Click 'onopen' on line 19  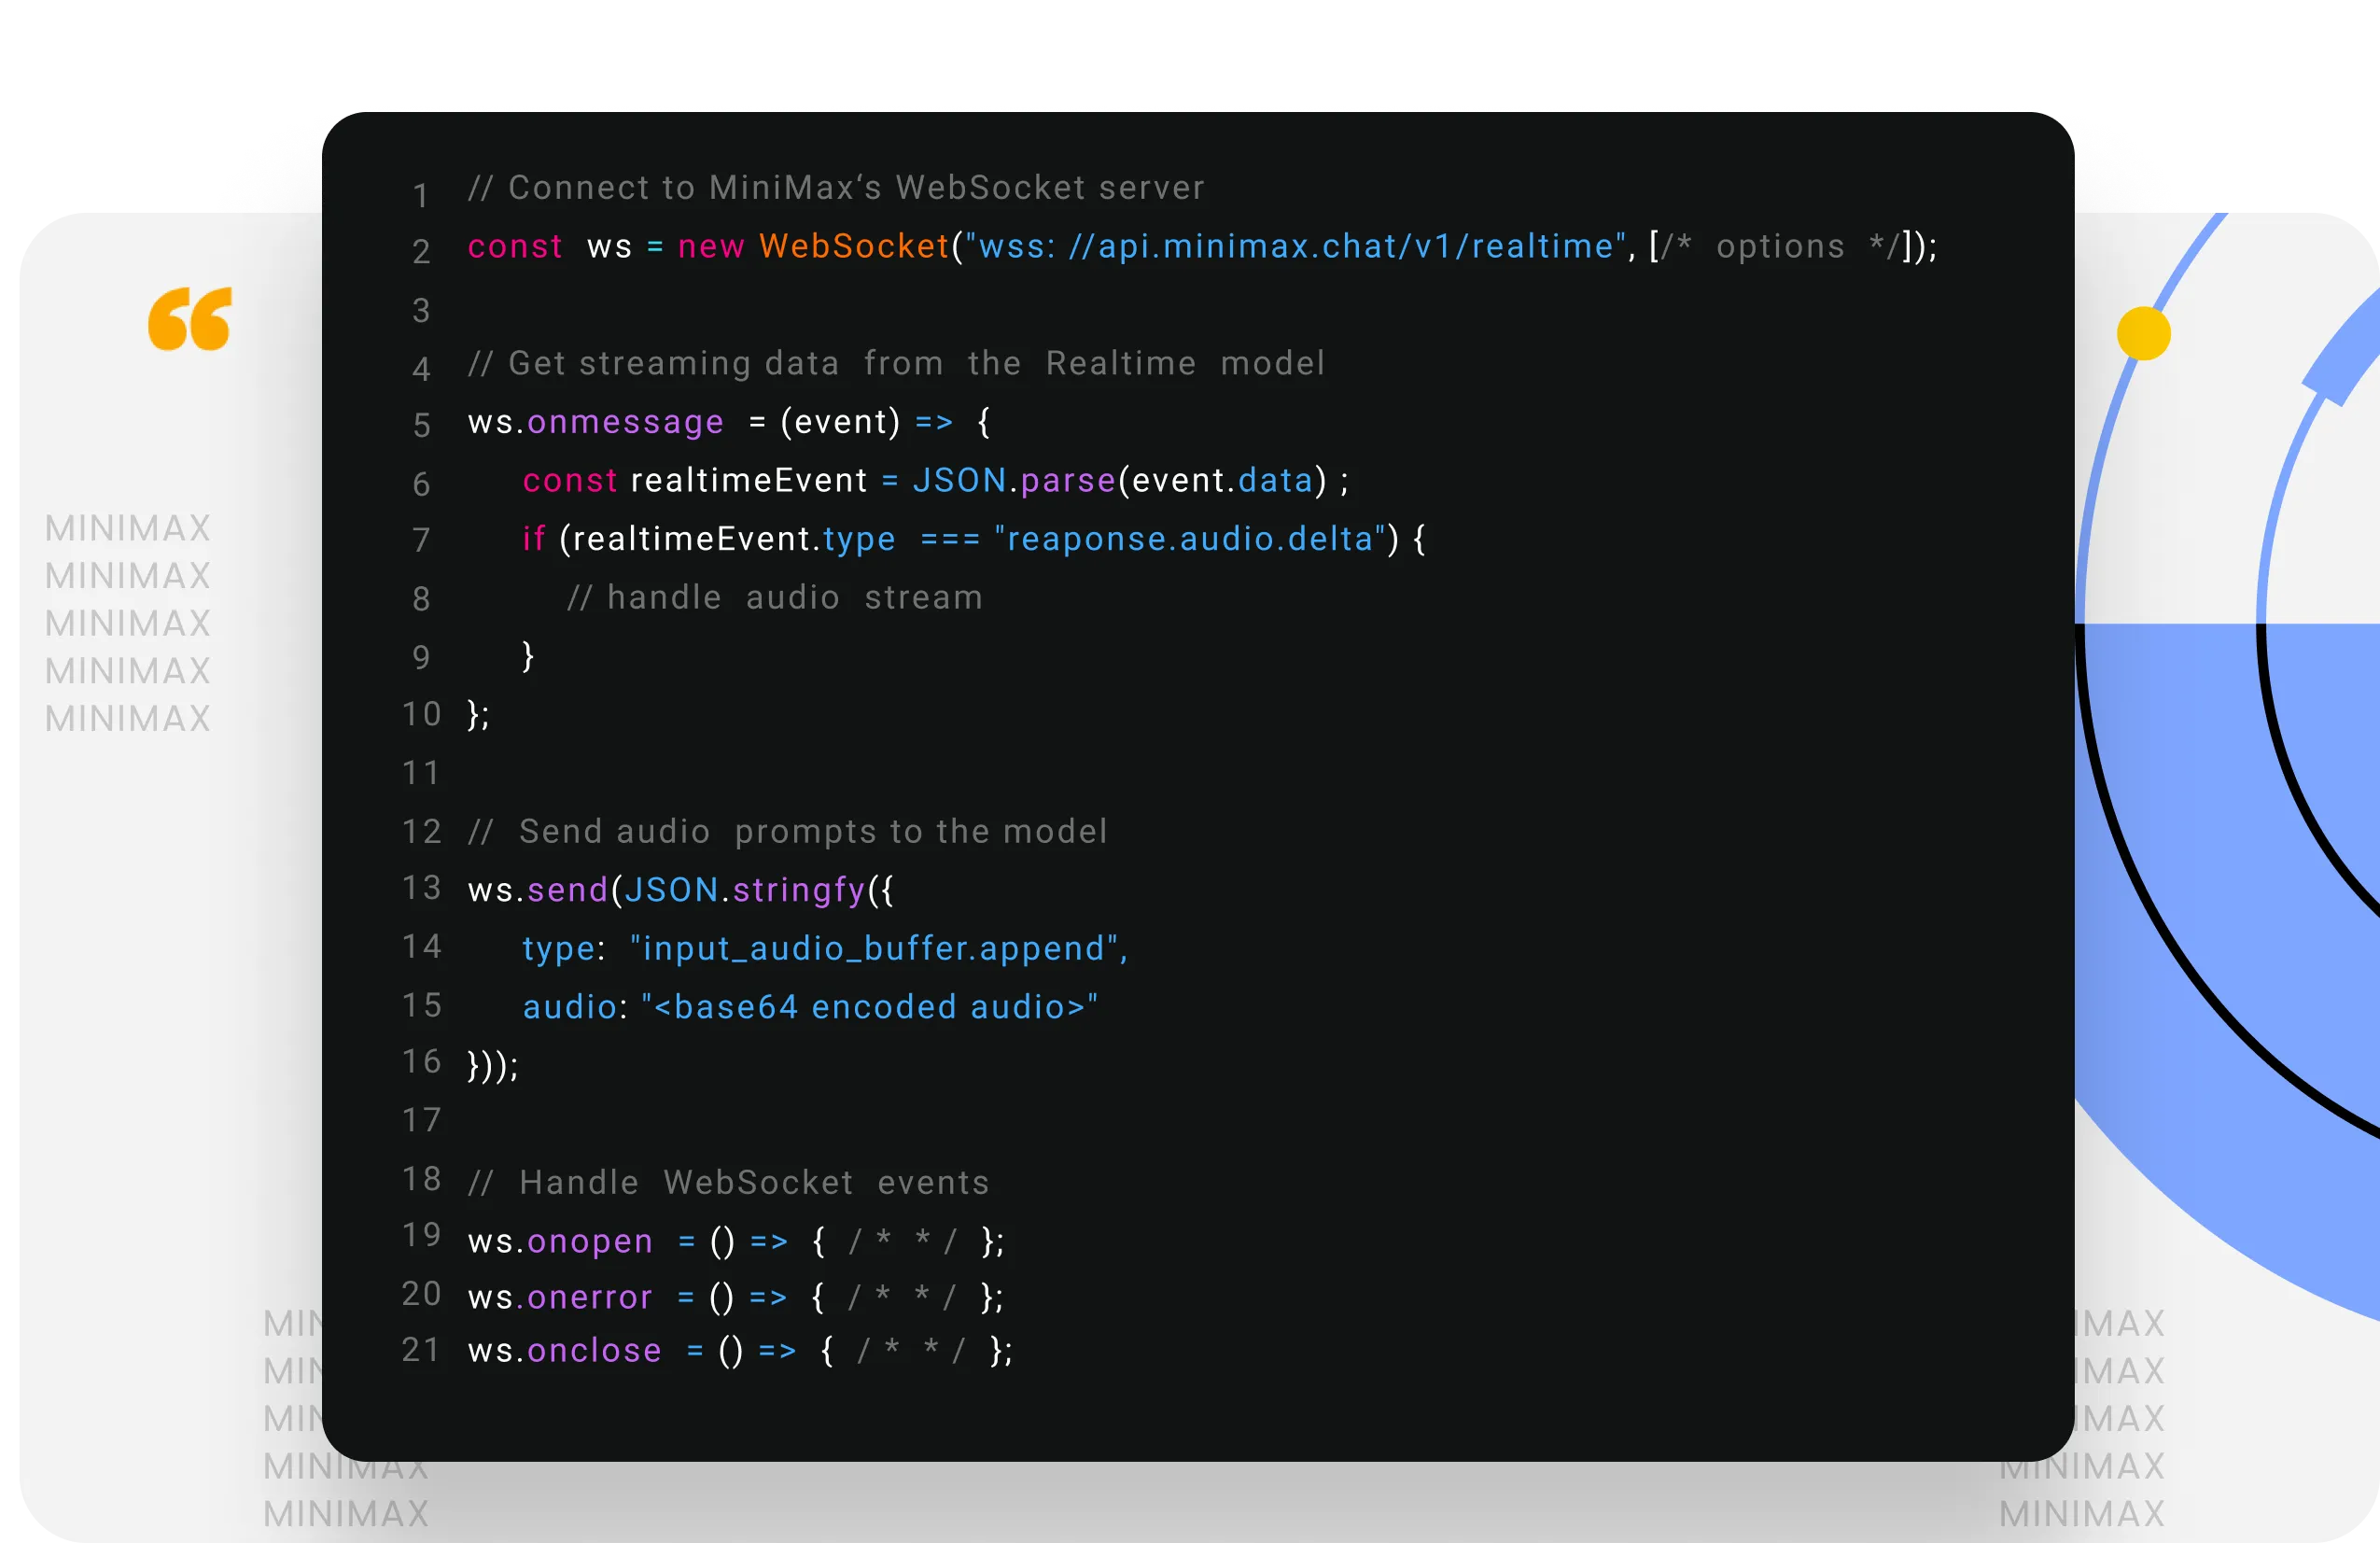point(590,1242)
